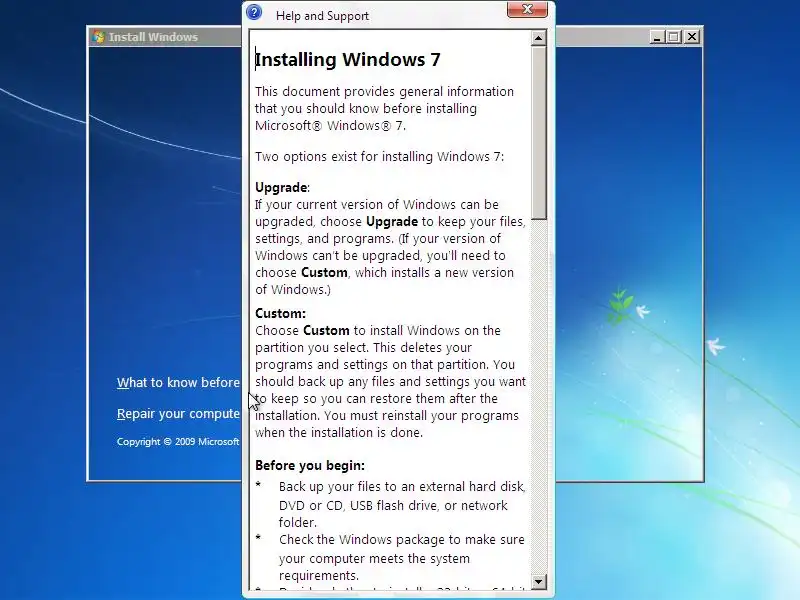800x600 pixels.
Task: Click the 'This document provides general information' paragraph
Action: coord(384,108)
